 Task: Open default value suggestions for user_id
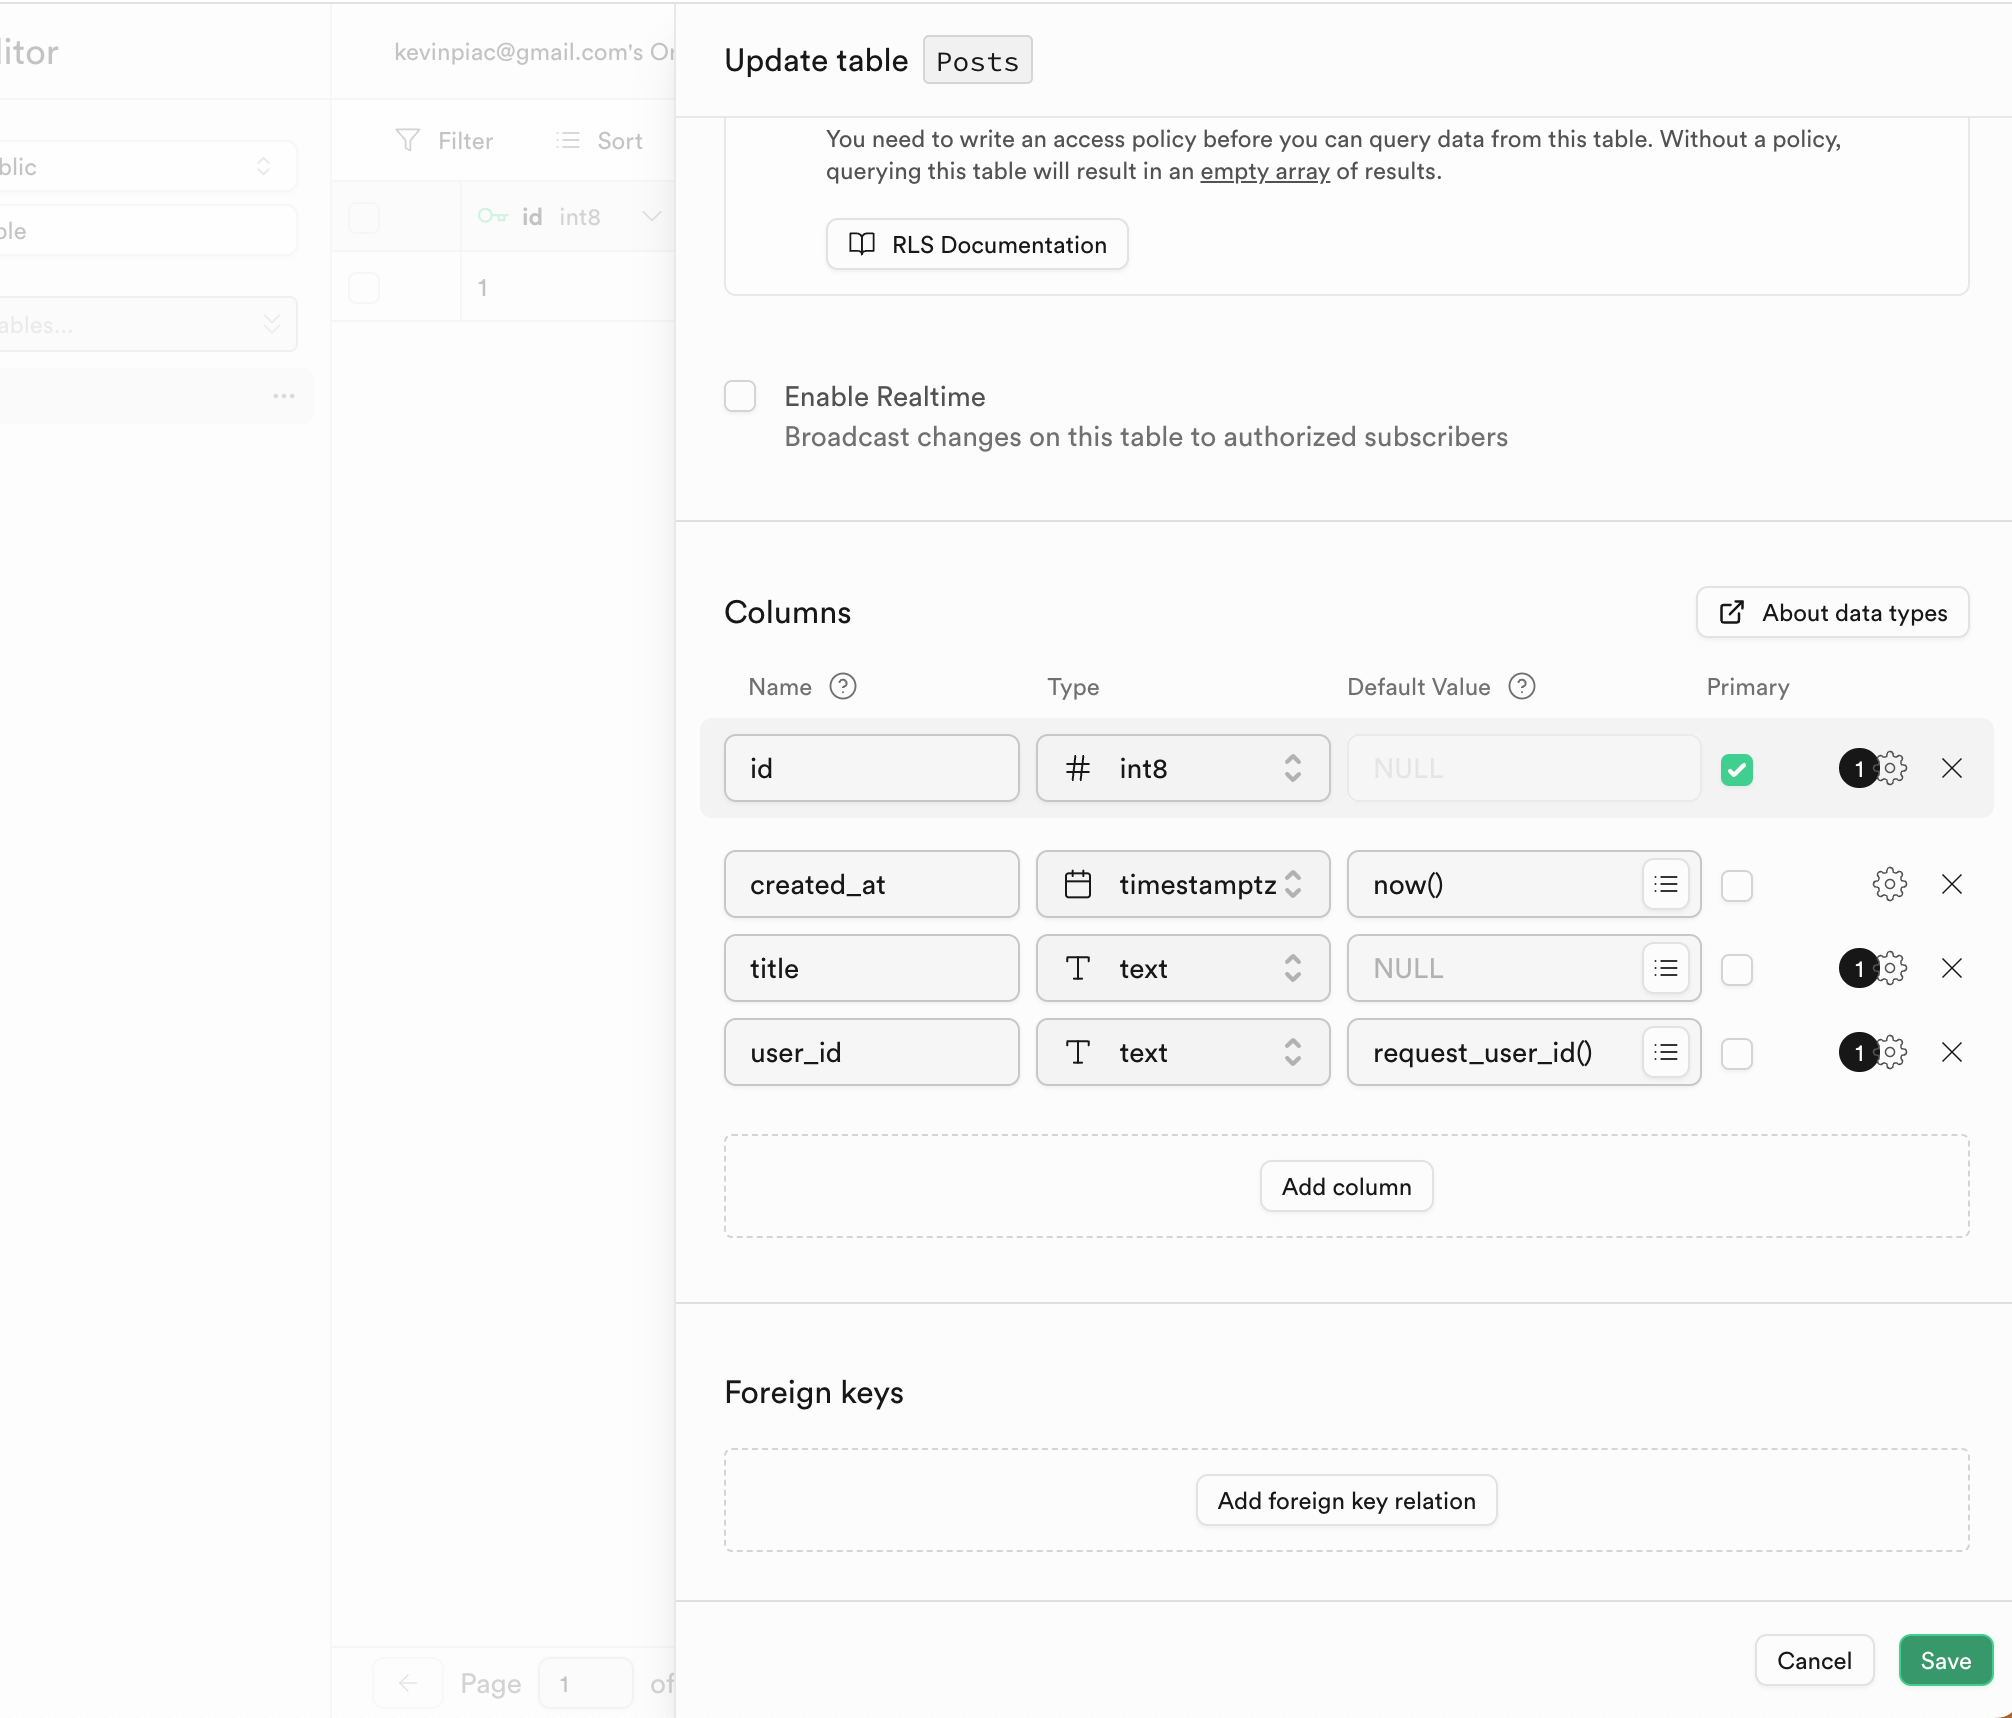(1665, 1052)
